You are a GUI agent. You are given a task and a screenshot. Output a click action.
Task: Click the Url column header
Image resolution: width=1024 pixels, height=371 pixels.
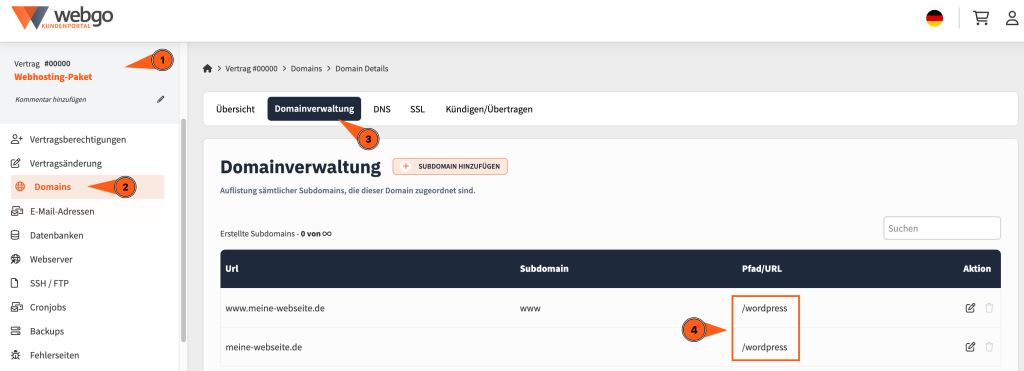(231, 268)
